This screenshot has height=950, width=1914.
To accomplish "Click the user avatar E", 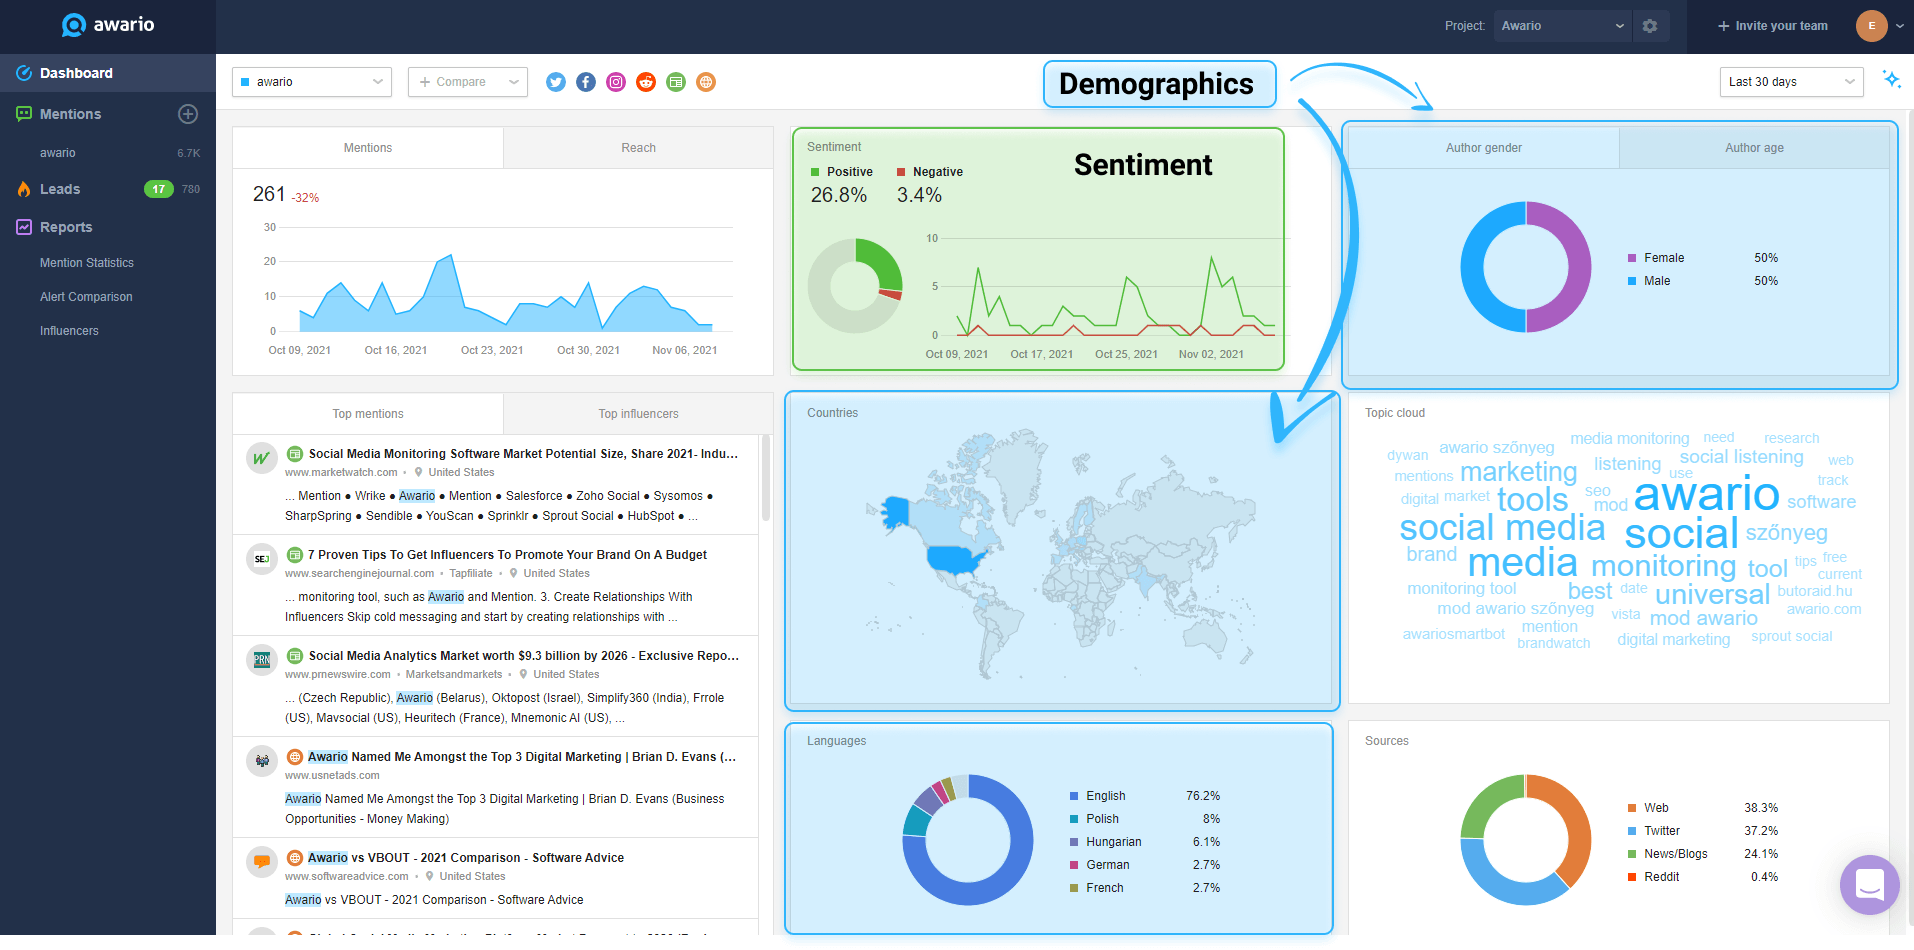I will point(1871,26).
